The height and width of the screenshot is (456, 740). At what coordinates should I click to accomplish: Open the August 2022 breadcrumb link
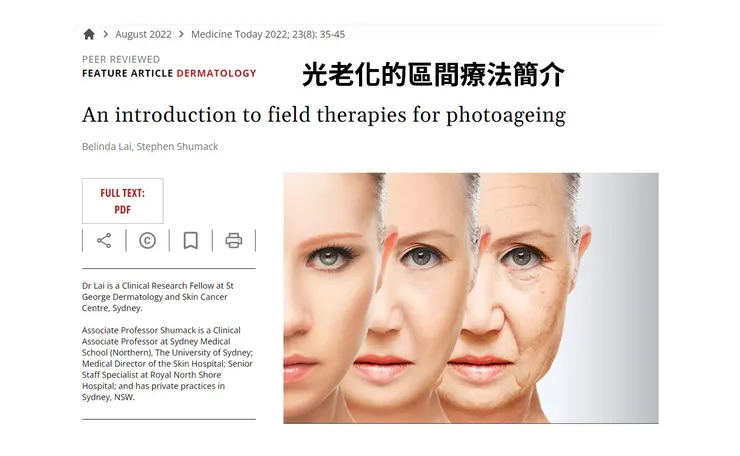coord(143,34)
